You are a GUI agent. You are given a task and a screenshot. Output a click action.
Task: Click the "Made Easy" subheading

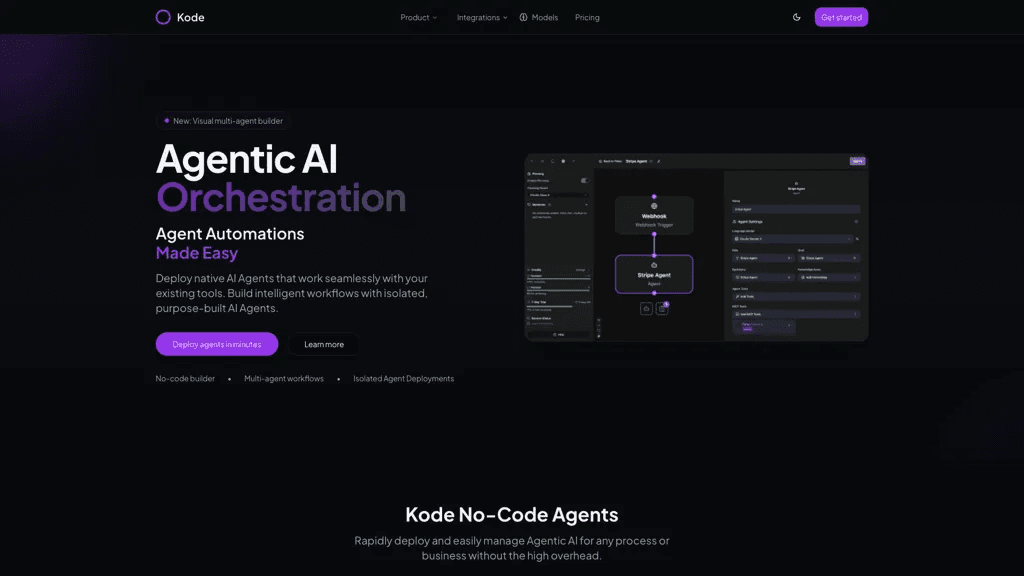[197, 253]
